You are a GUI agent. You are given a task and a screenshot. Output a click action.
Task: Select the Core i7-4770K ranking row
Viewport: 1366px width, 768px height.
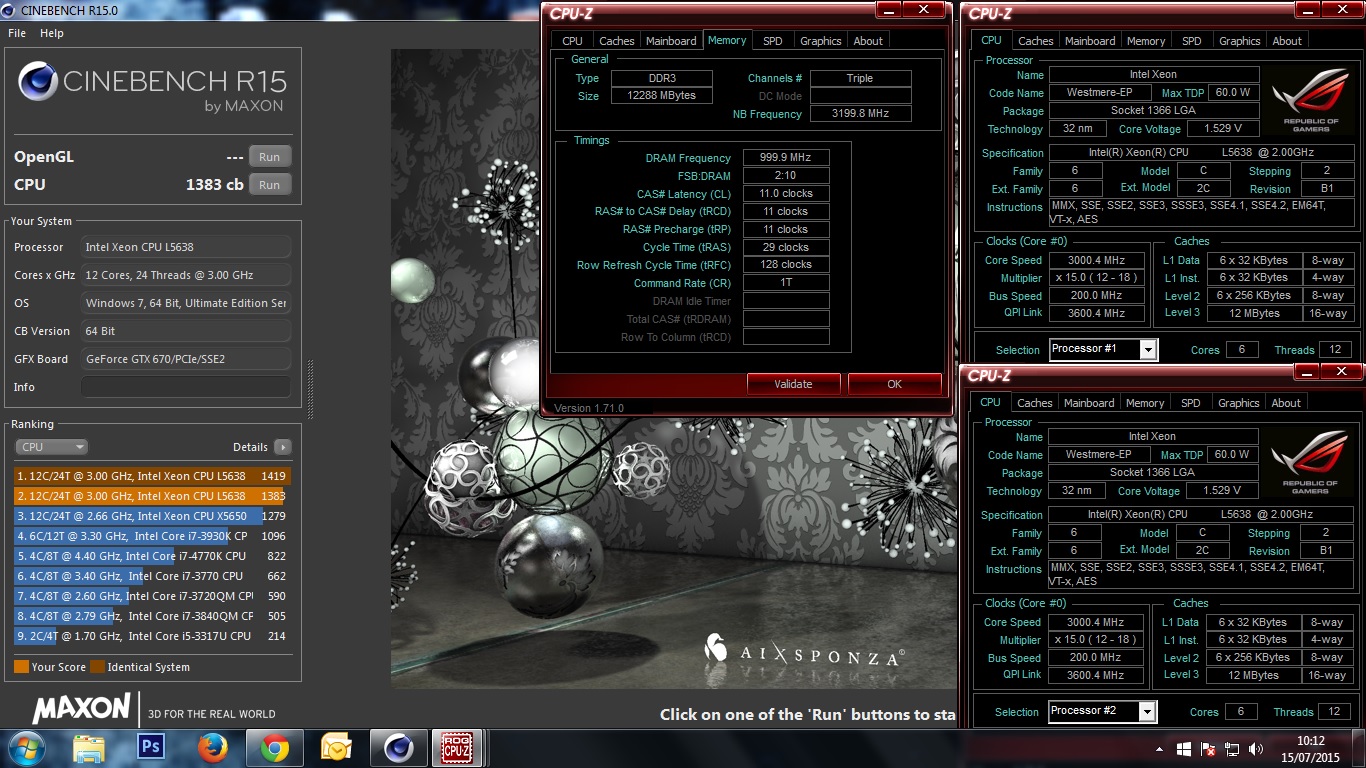pyautogui.click(x=151, y=556)
